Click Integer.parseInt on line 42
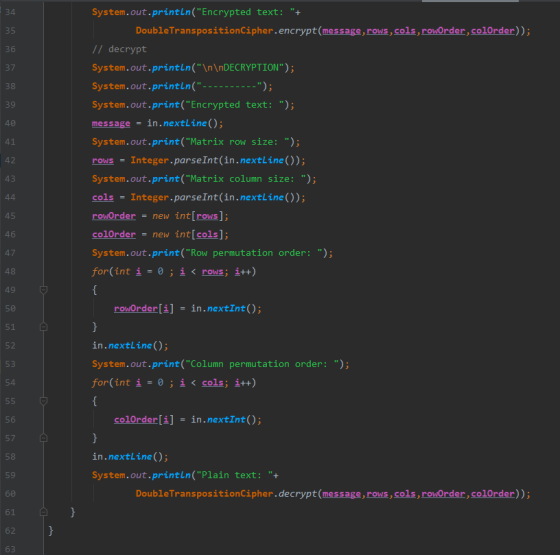560x555 pixels. click(x=174, y=160)
